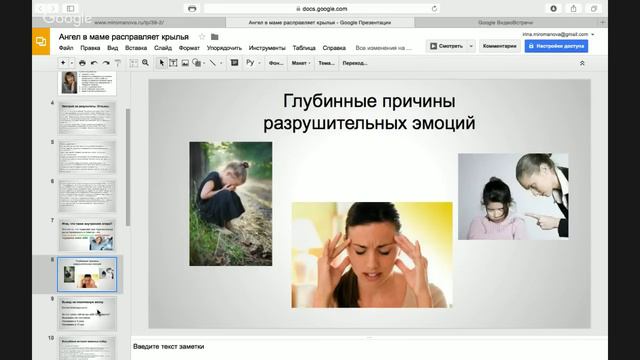This screenshot has height=360, width=640.
Task: Select the line tool
Action: 213,63
